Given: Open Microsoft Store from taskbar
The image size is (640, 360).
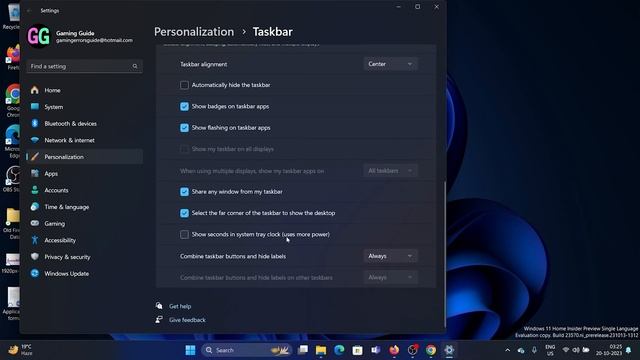Looking at the screenshot, I should (x=358, y=350).
